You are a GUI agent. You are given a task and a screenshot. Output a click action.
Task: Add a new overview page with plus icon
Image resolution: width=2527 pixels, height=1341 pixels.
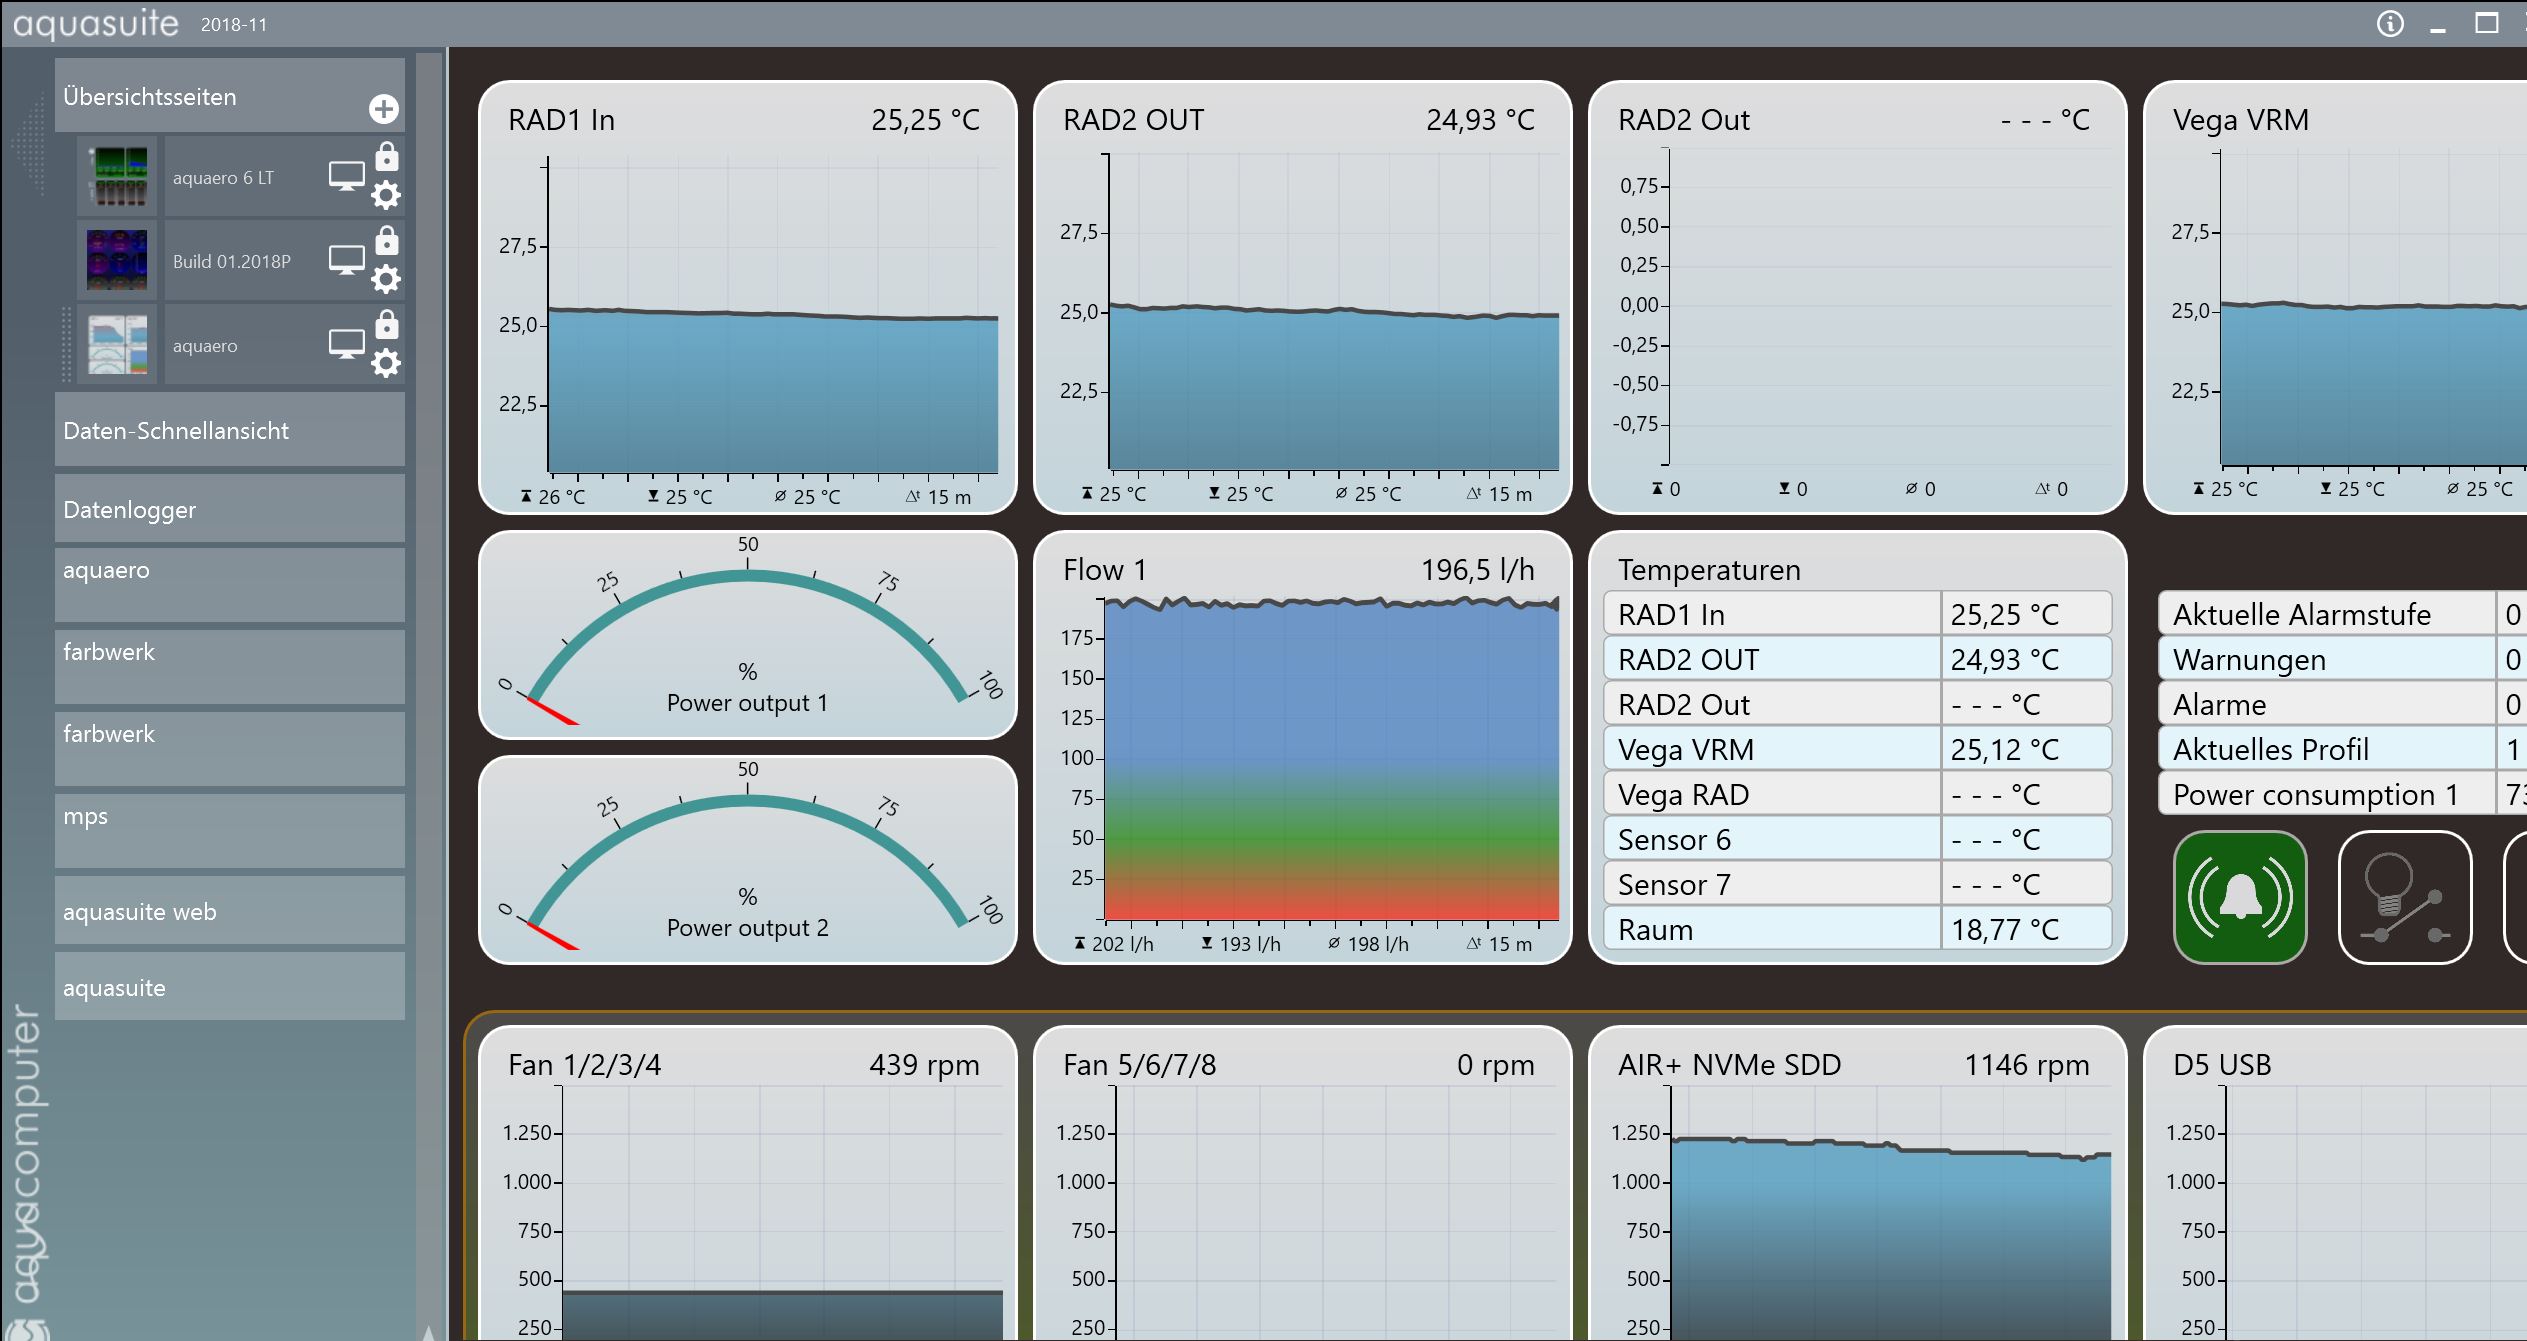[x=384, y=109]
